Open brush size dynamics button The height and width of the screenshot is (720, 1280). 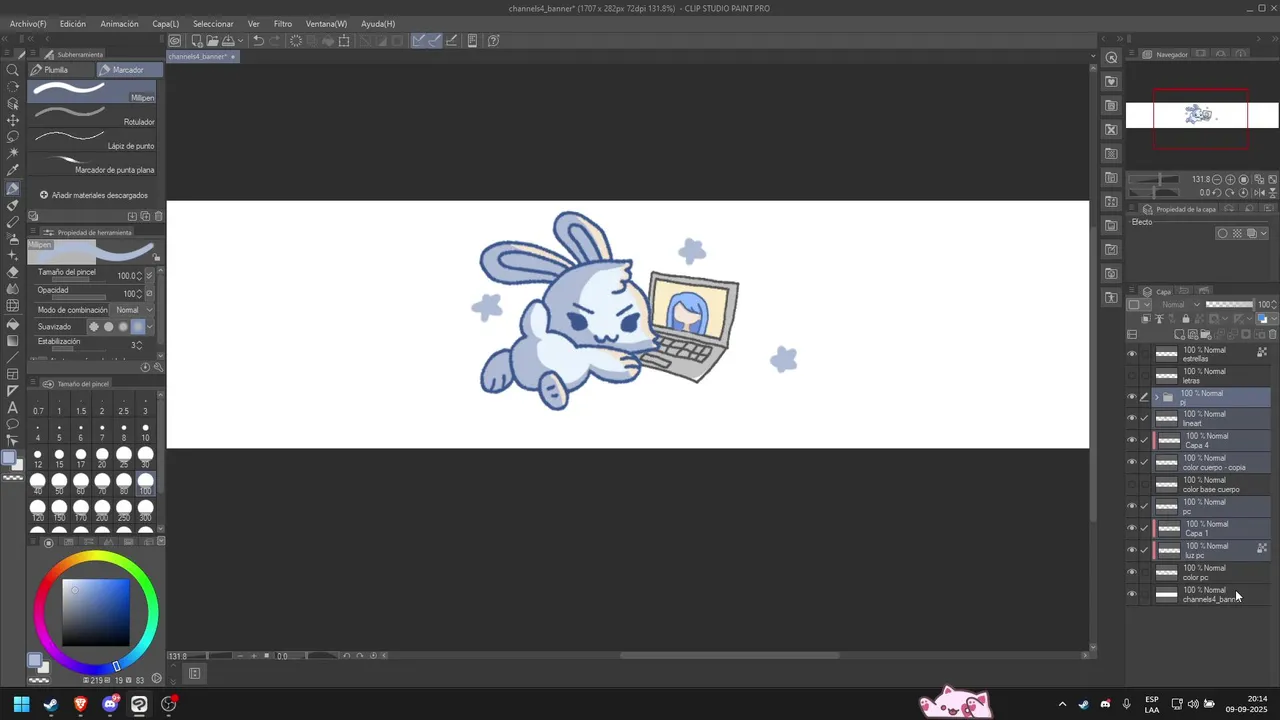click(x=149, y=275)
